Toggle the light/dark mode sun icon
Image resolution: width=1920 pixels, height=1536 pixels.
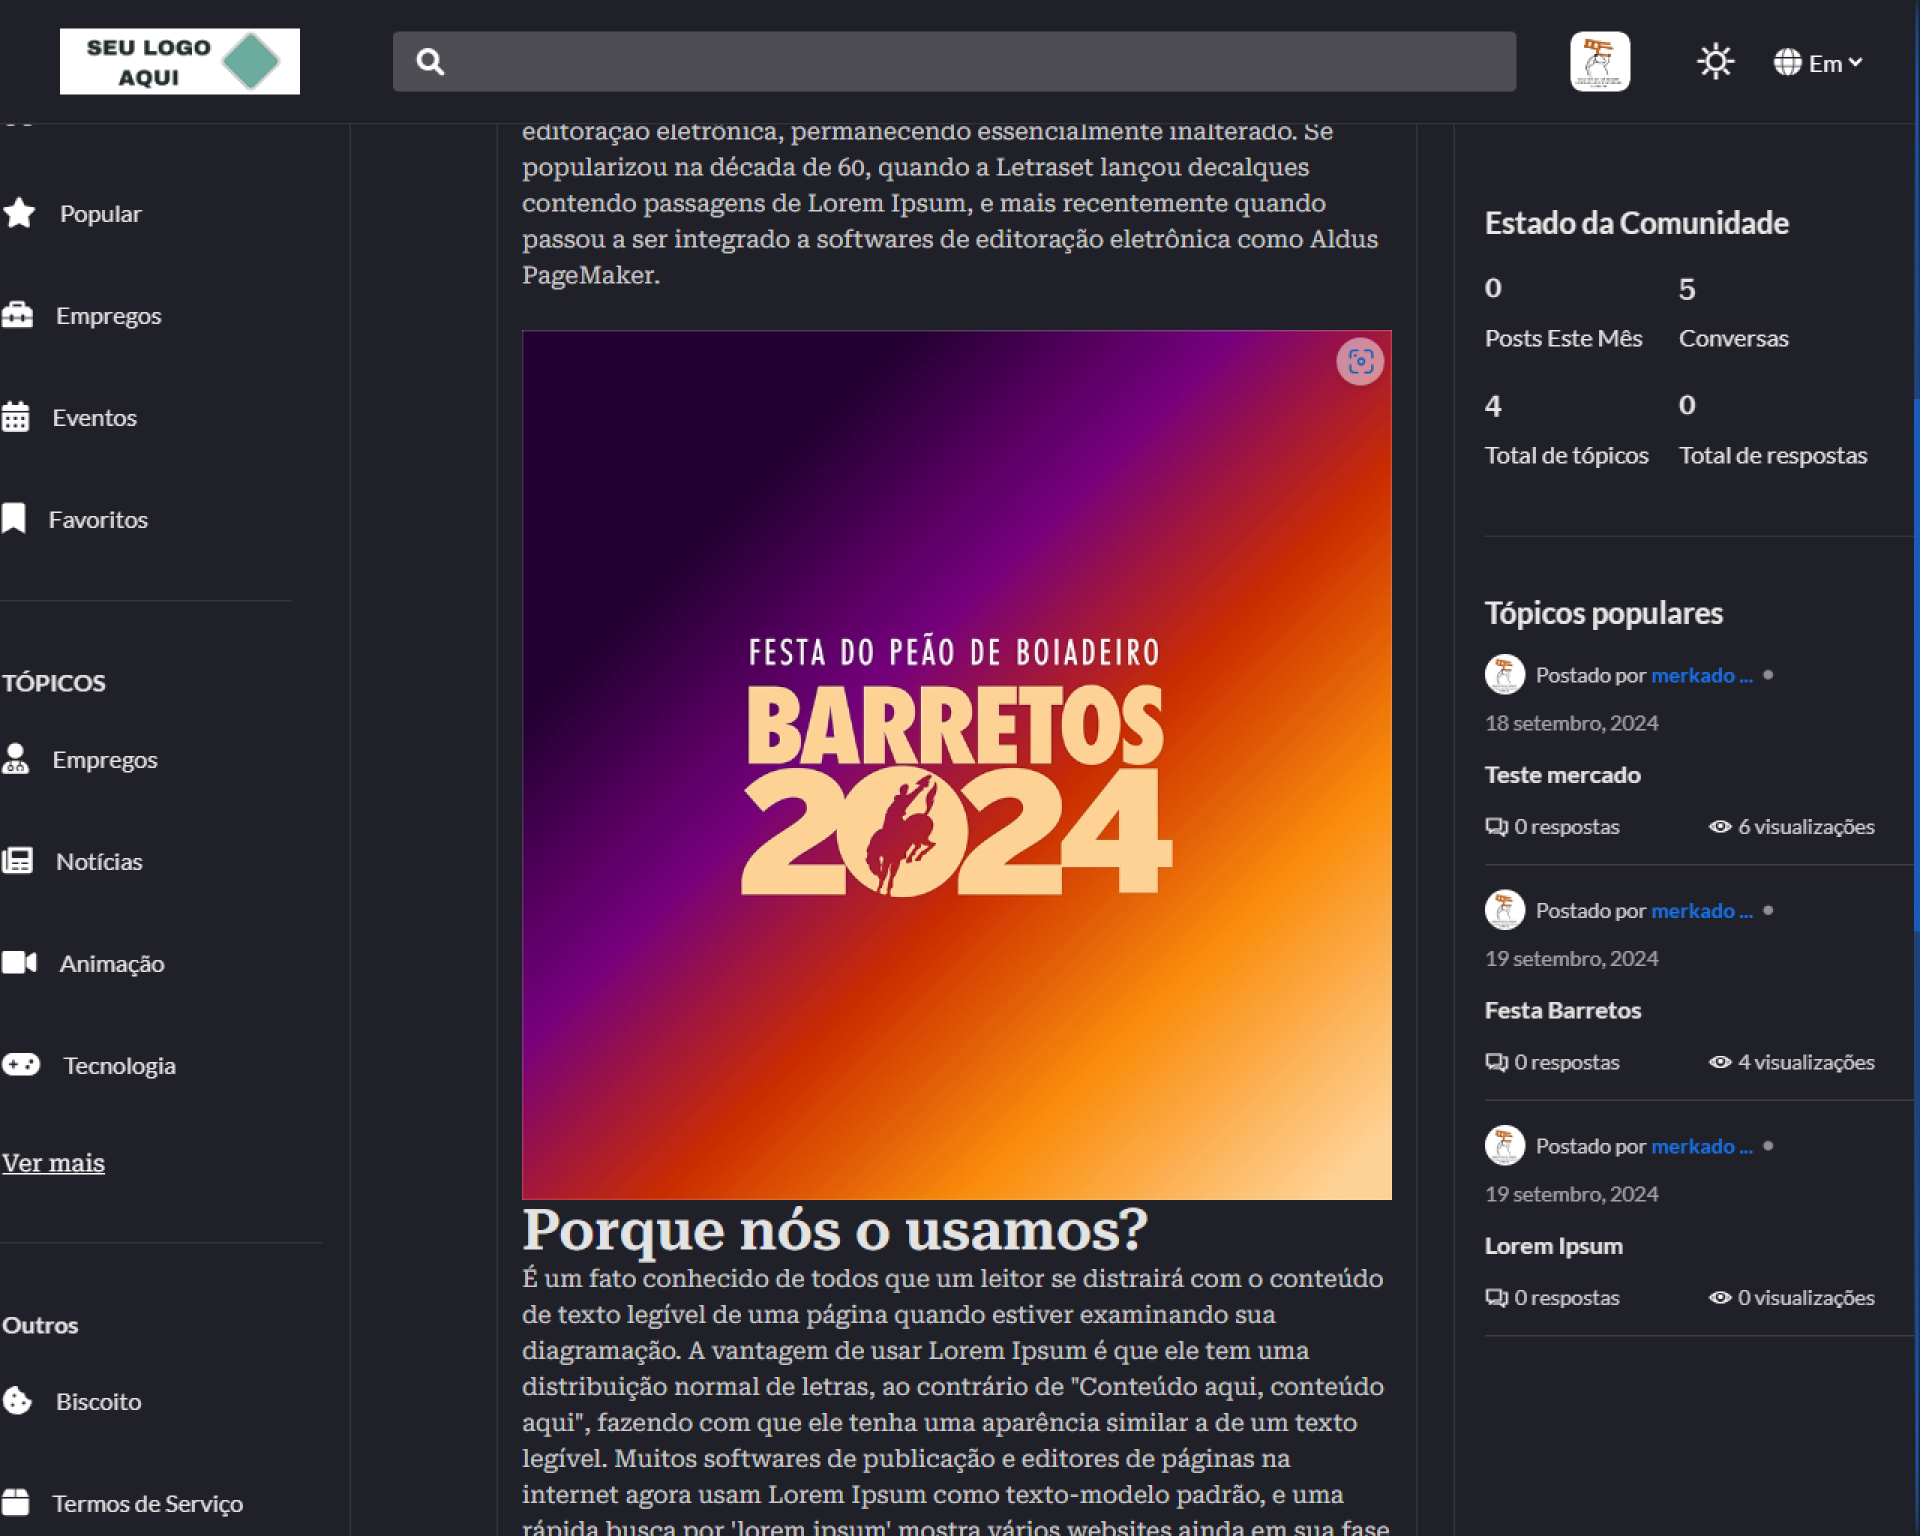tap(1715, 62)
